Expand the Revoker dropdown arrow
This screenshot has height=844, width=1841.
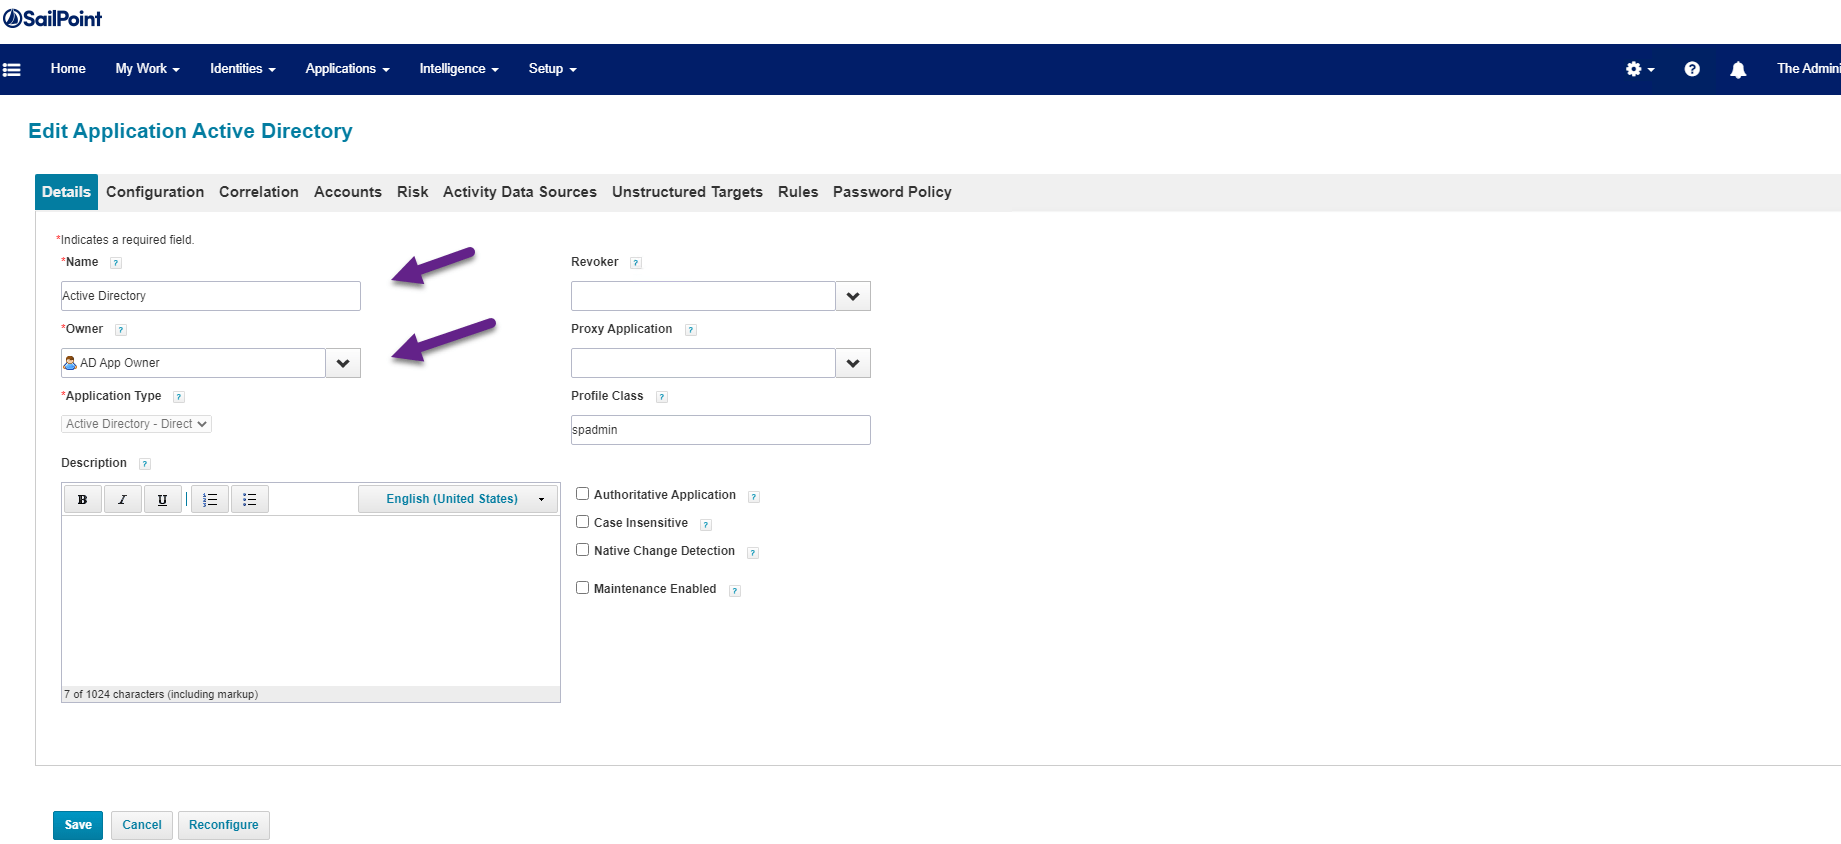point(853,296)
